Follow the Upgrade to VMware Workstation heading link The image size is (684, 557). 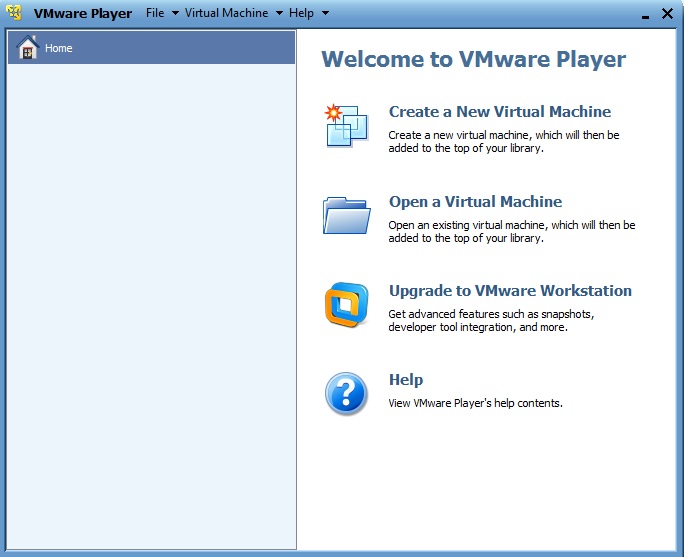[x=510, y=291]
